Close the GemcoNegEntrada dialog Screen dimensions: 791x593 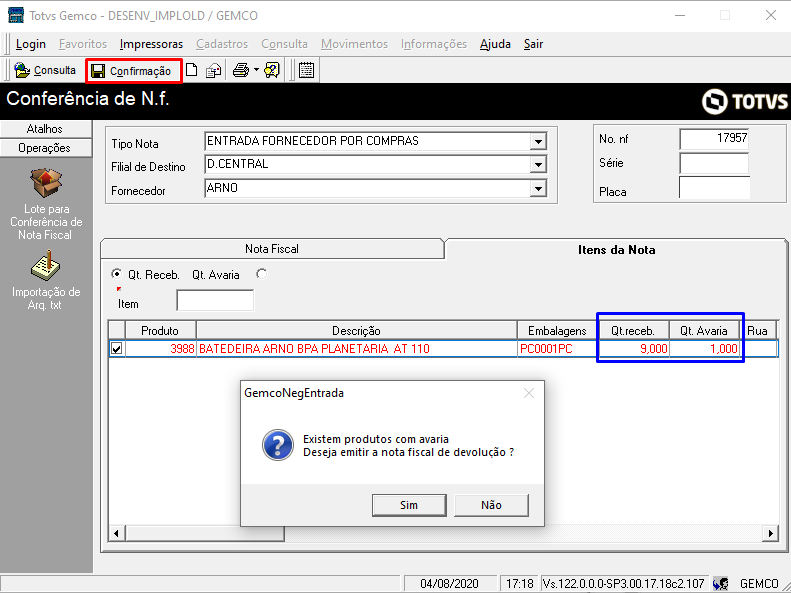coord(528,393)
